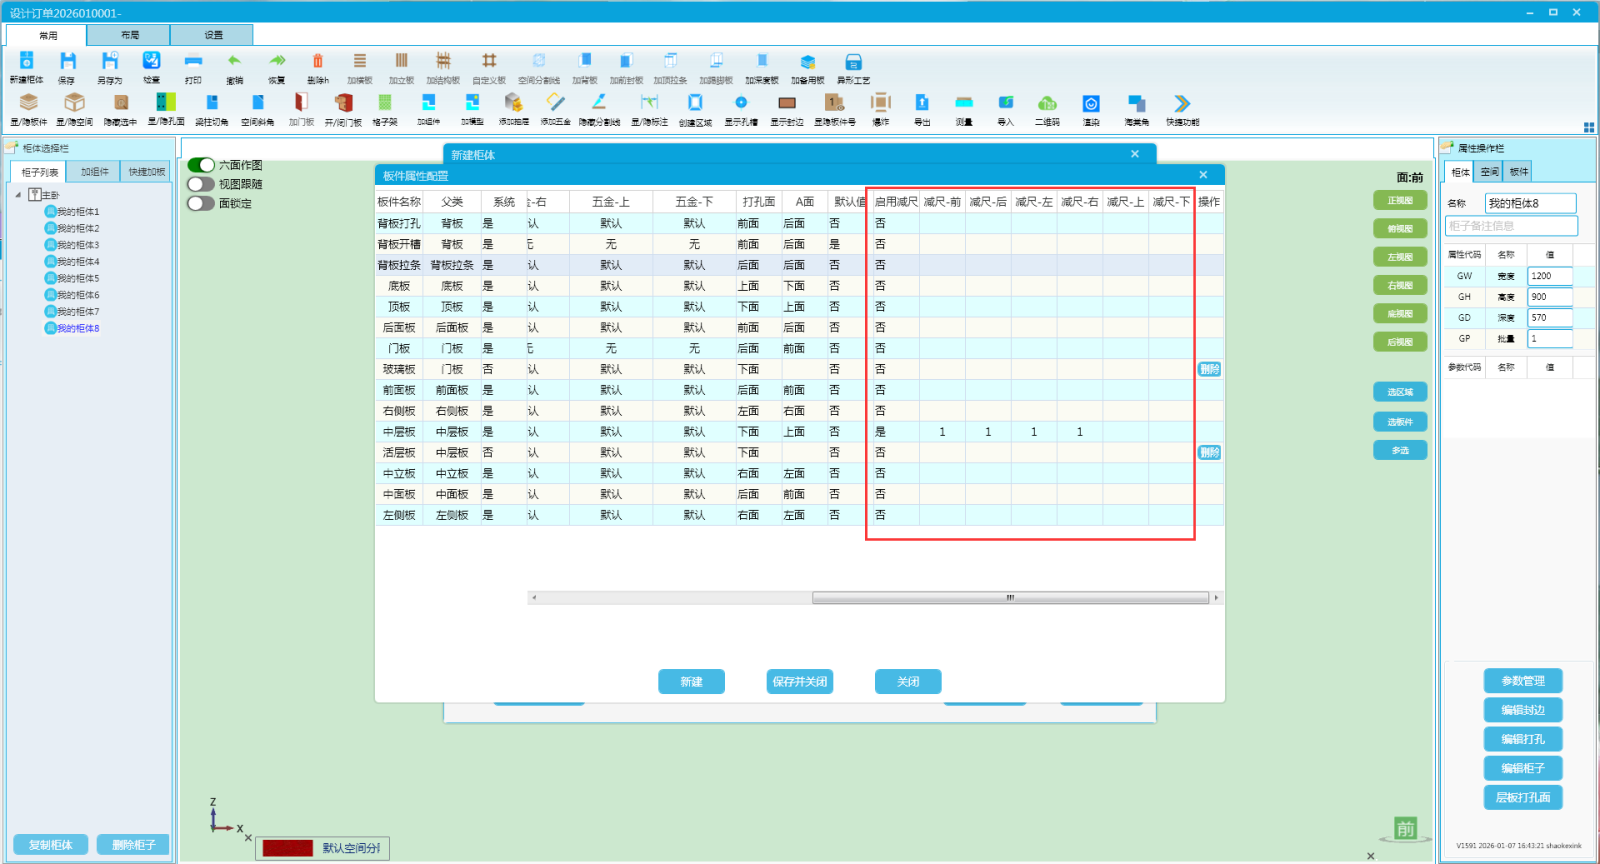1600x864 pixels.
Task: Open the 二维码 QR code tool
Action: point(1047,107)
